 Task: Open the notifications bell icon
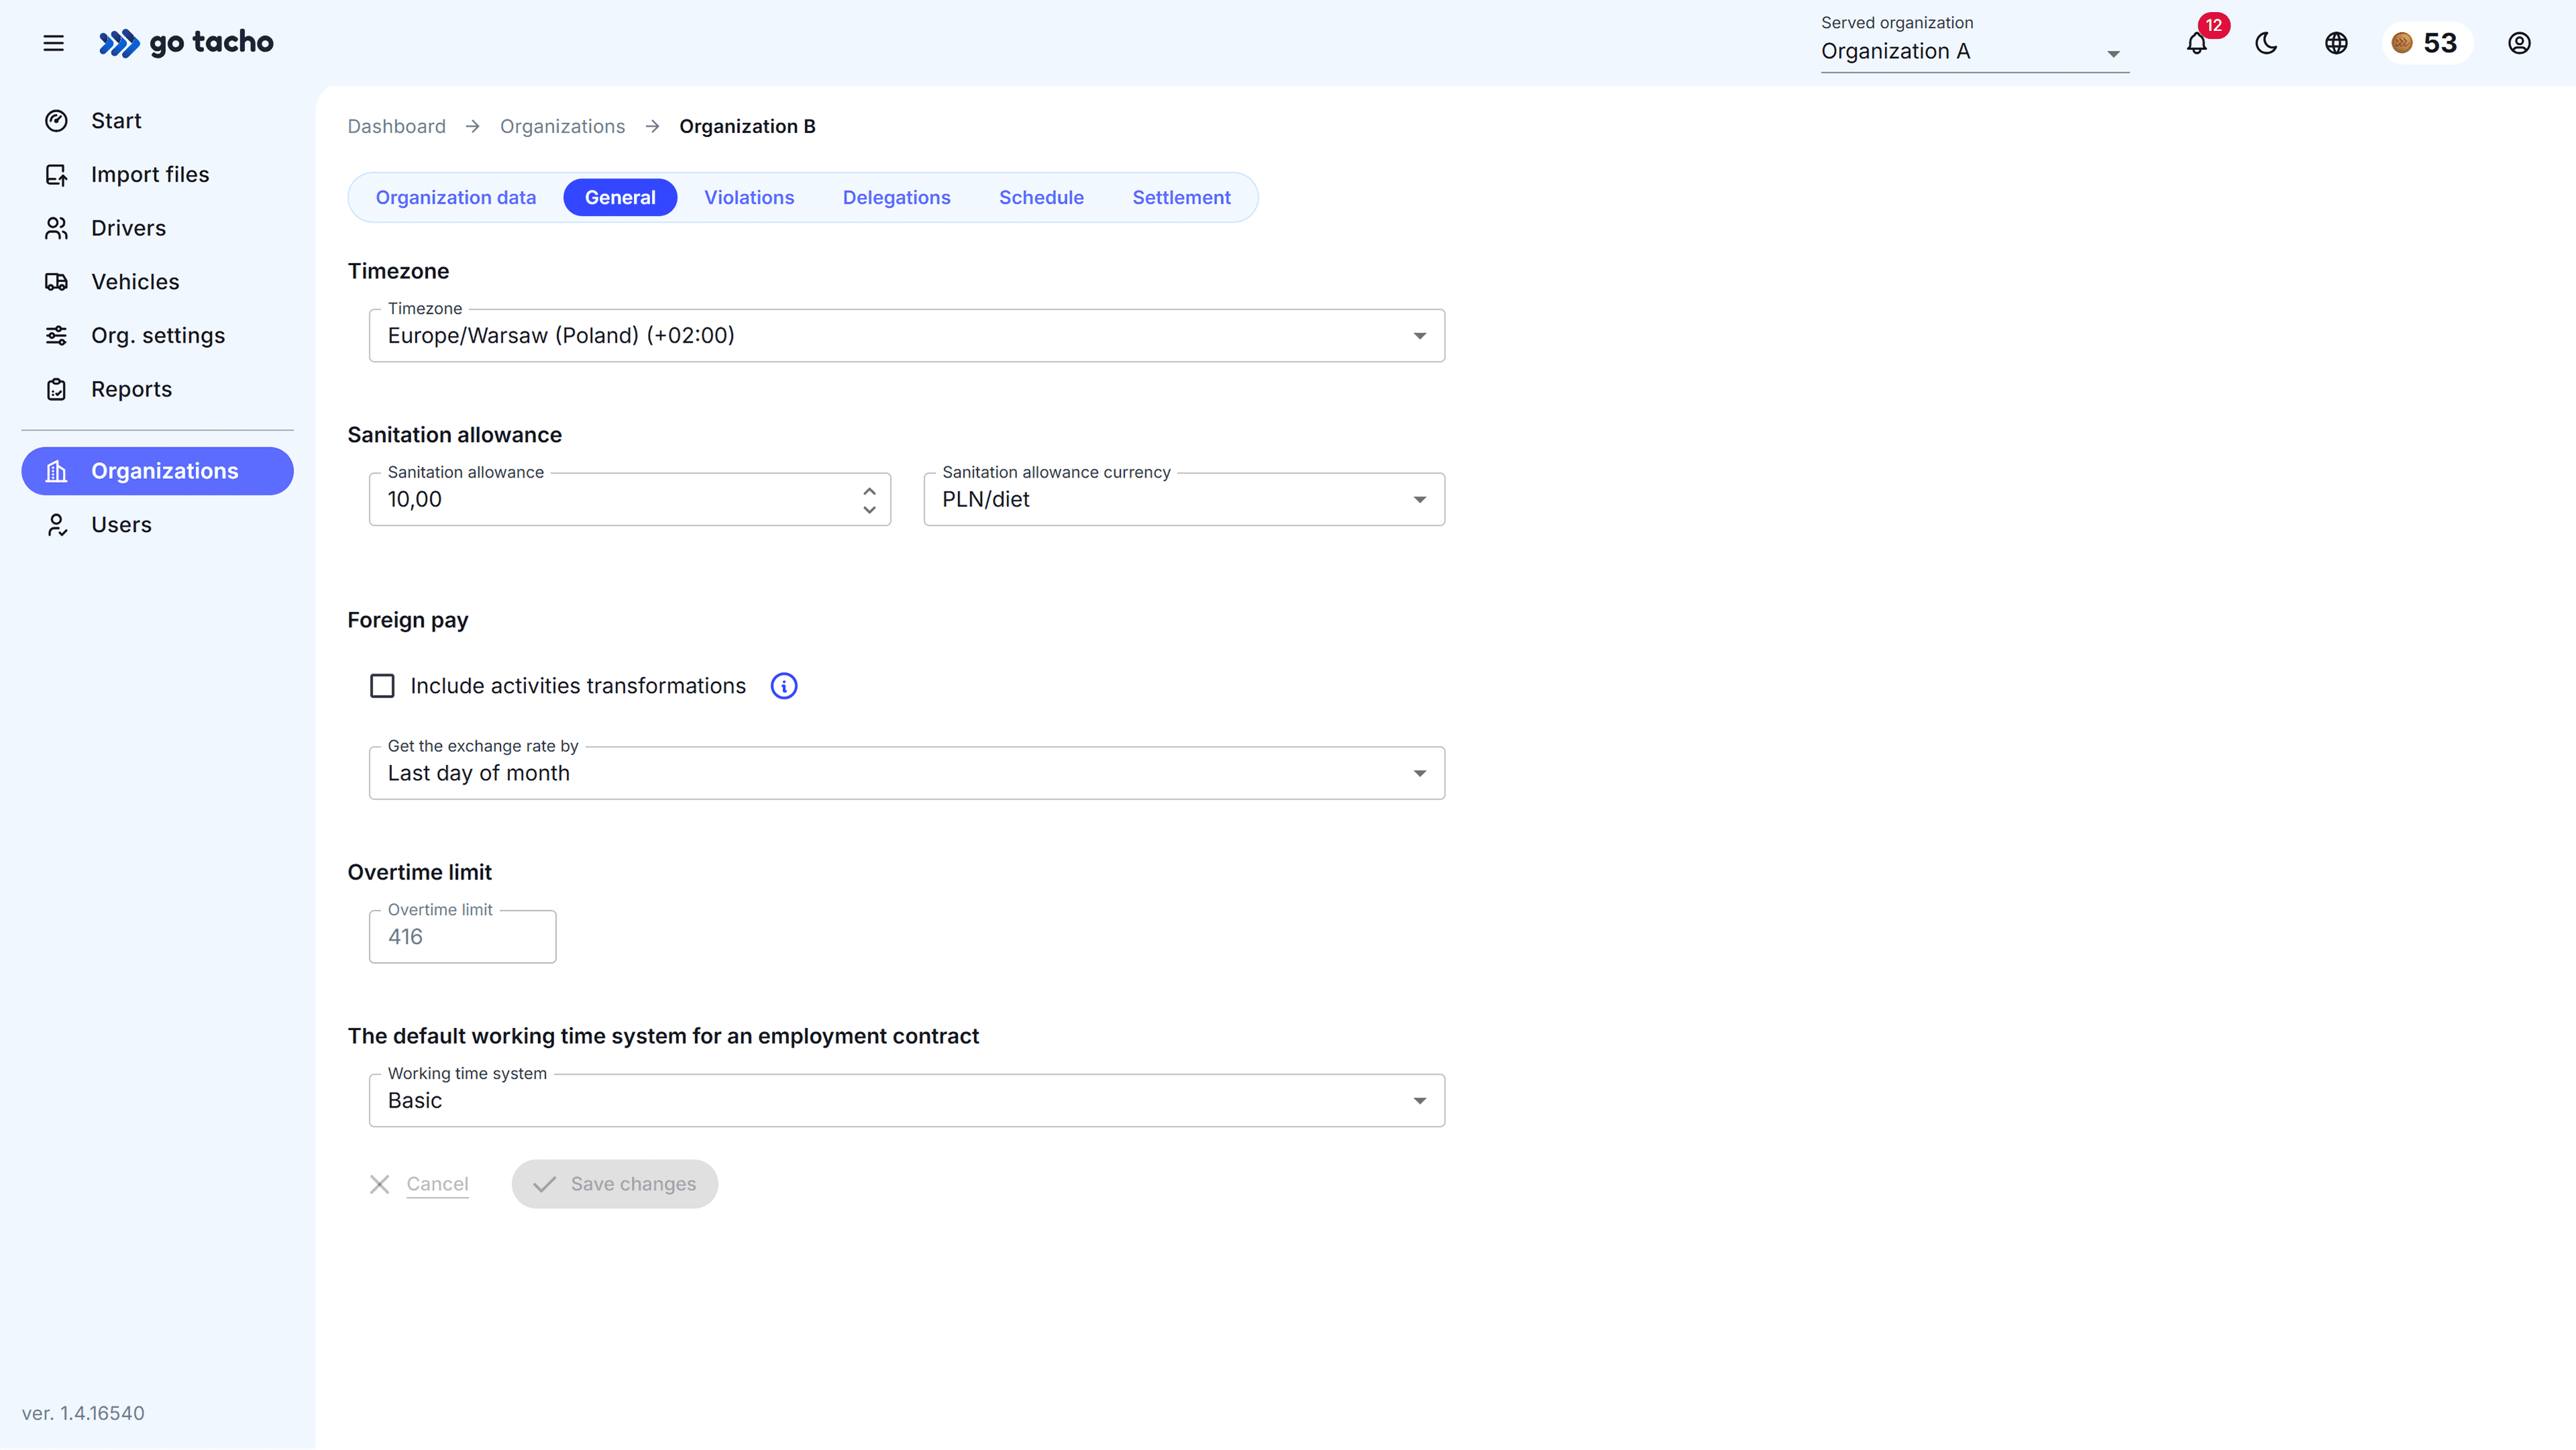(2196, 44)
